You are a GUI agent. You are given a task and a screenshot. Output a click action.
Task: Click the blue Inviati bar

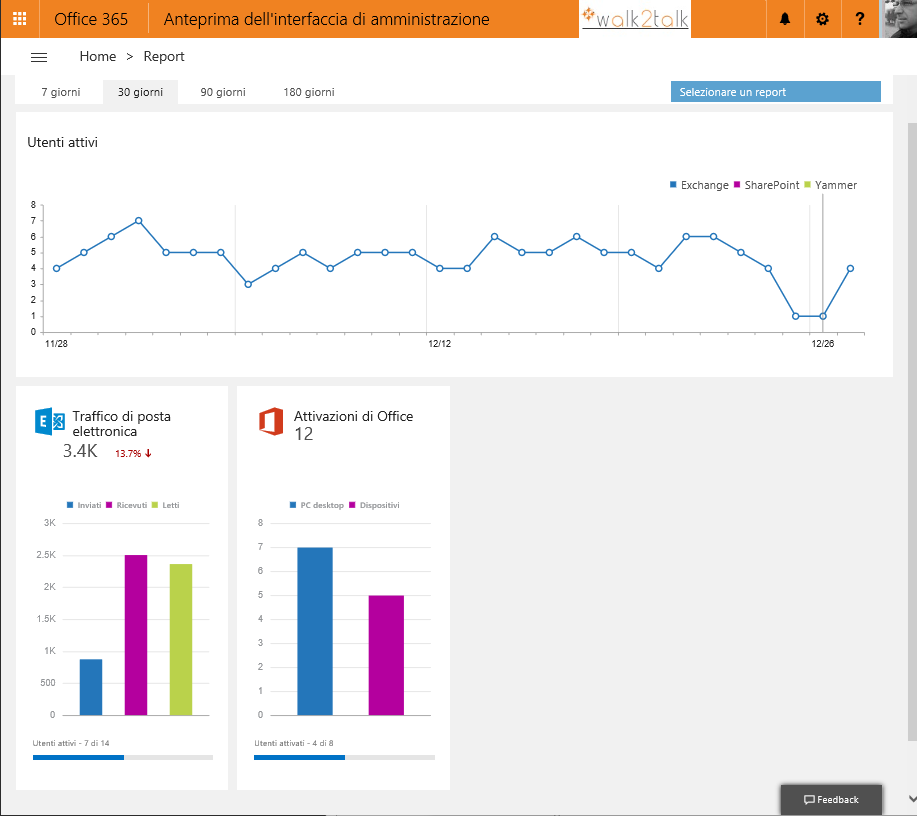pos(91,687)
